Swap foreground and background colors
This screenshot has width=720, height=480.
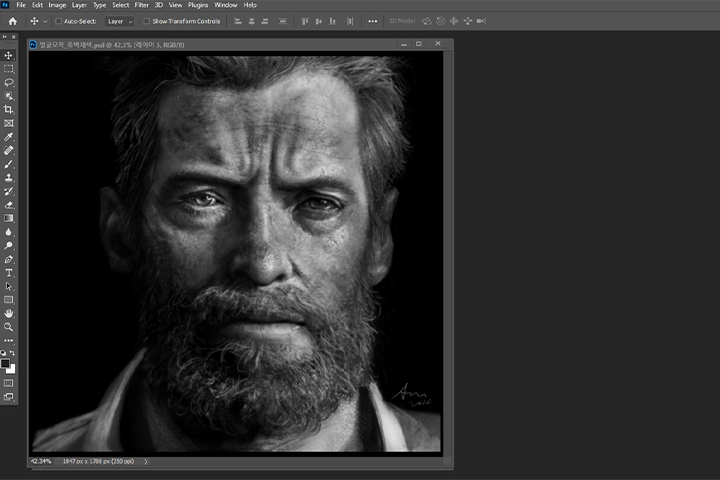tap(12, 353)
